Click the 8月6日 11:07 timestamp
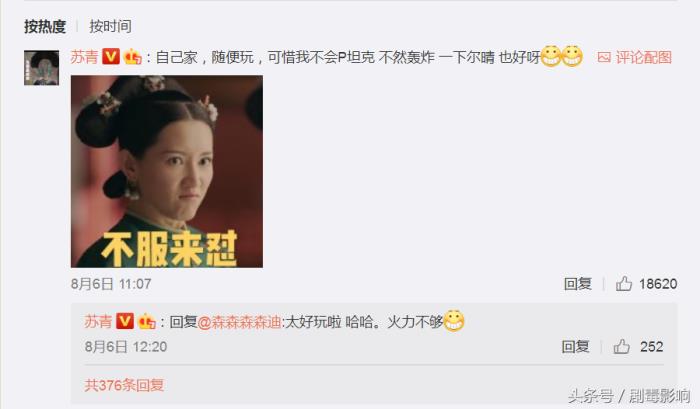 [111, 284]
